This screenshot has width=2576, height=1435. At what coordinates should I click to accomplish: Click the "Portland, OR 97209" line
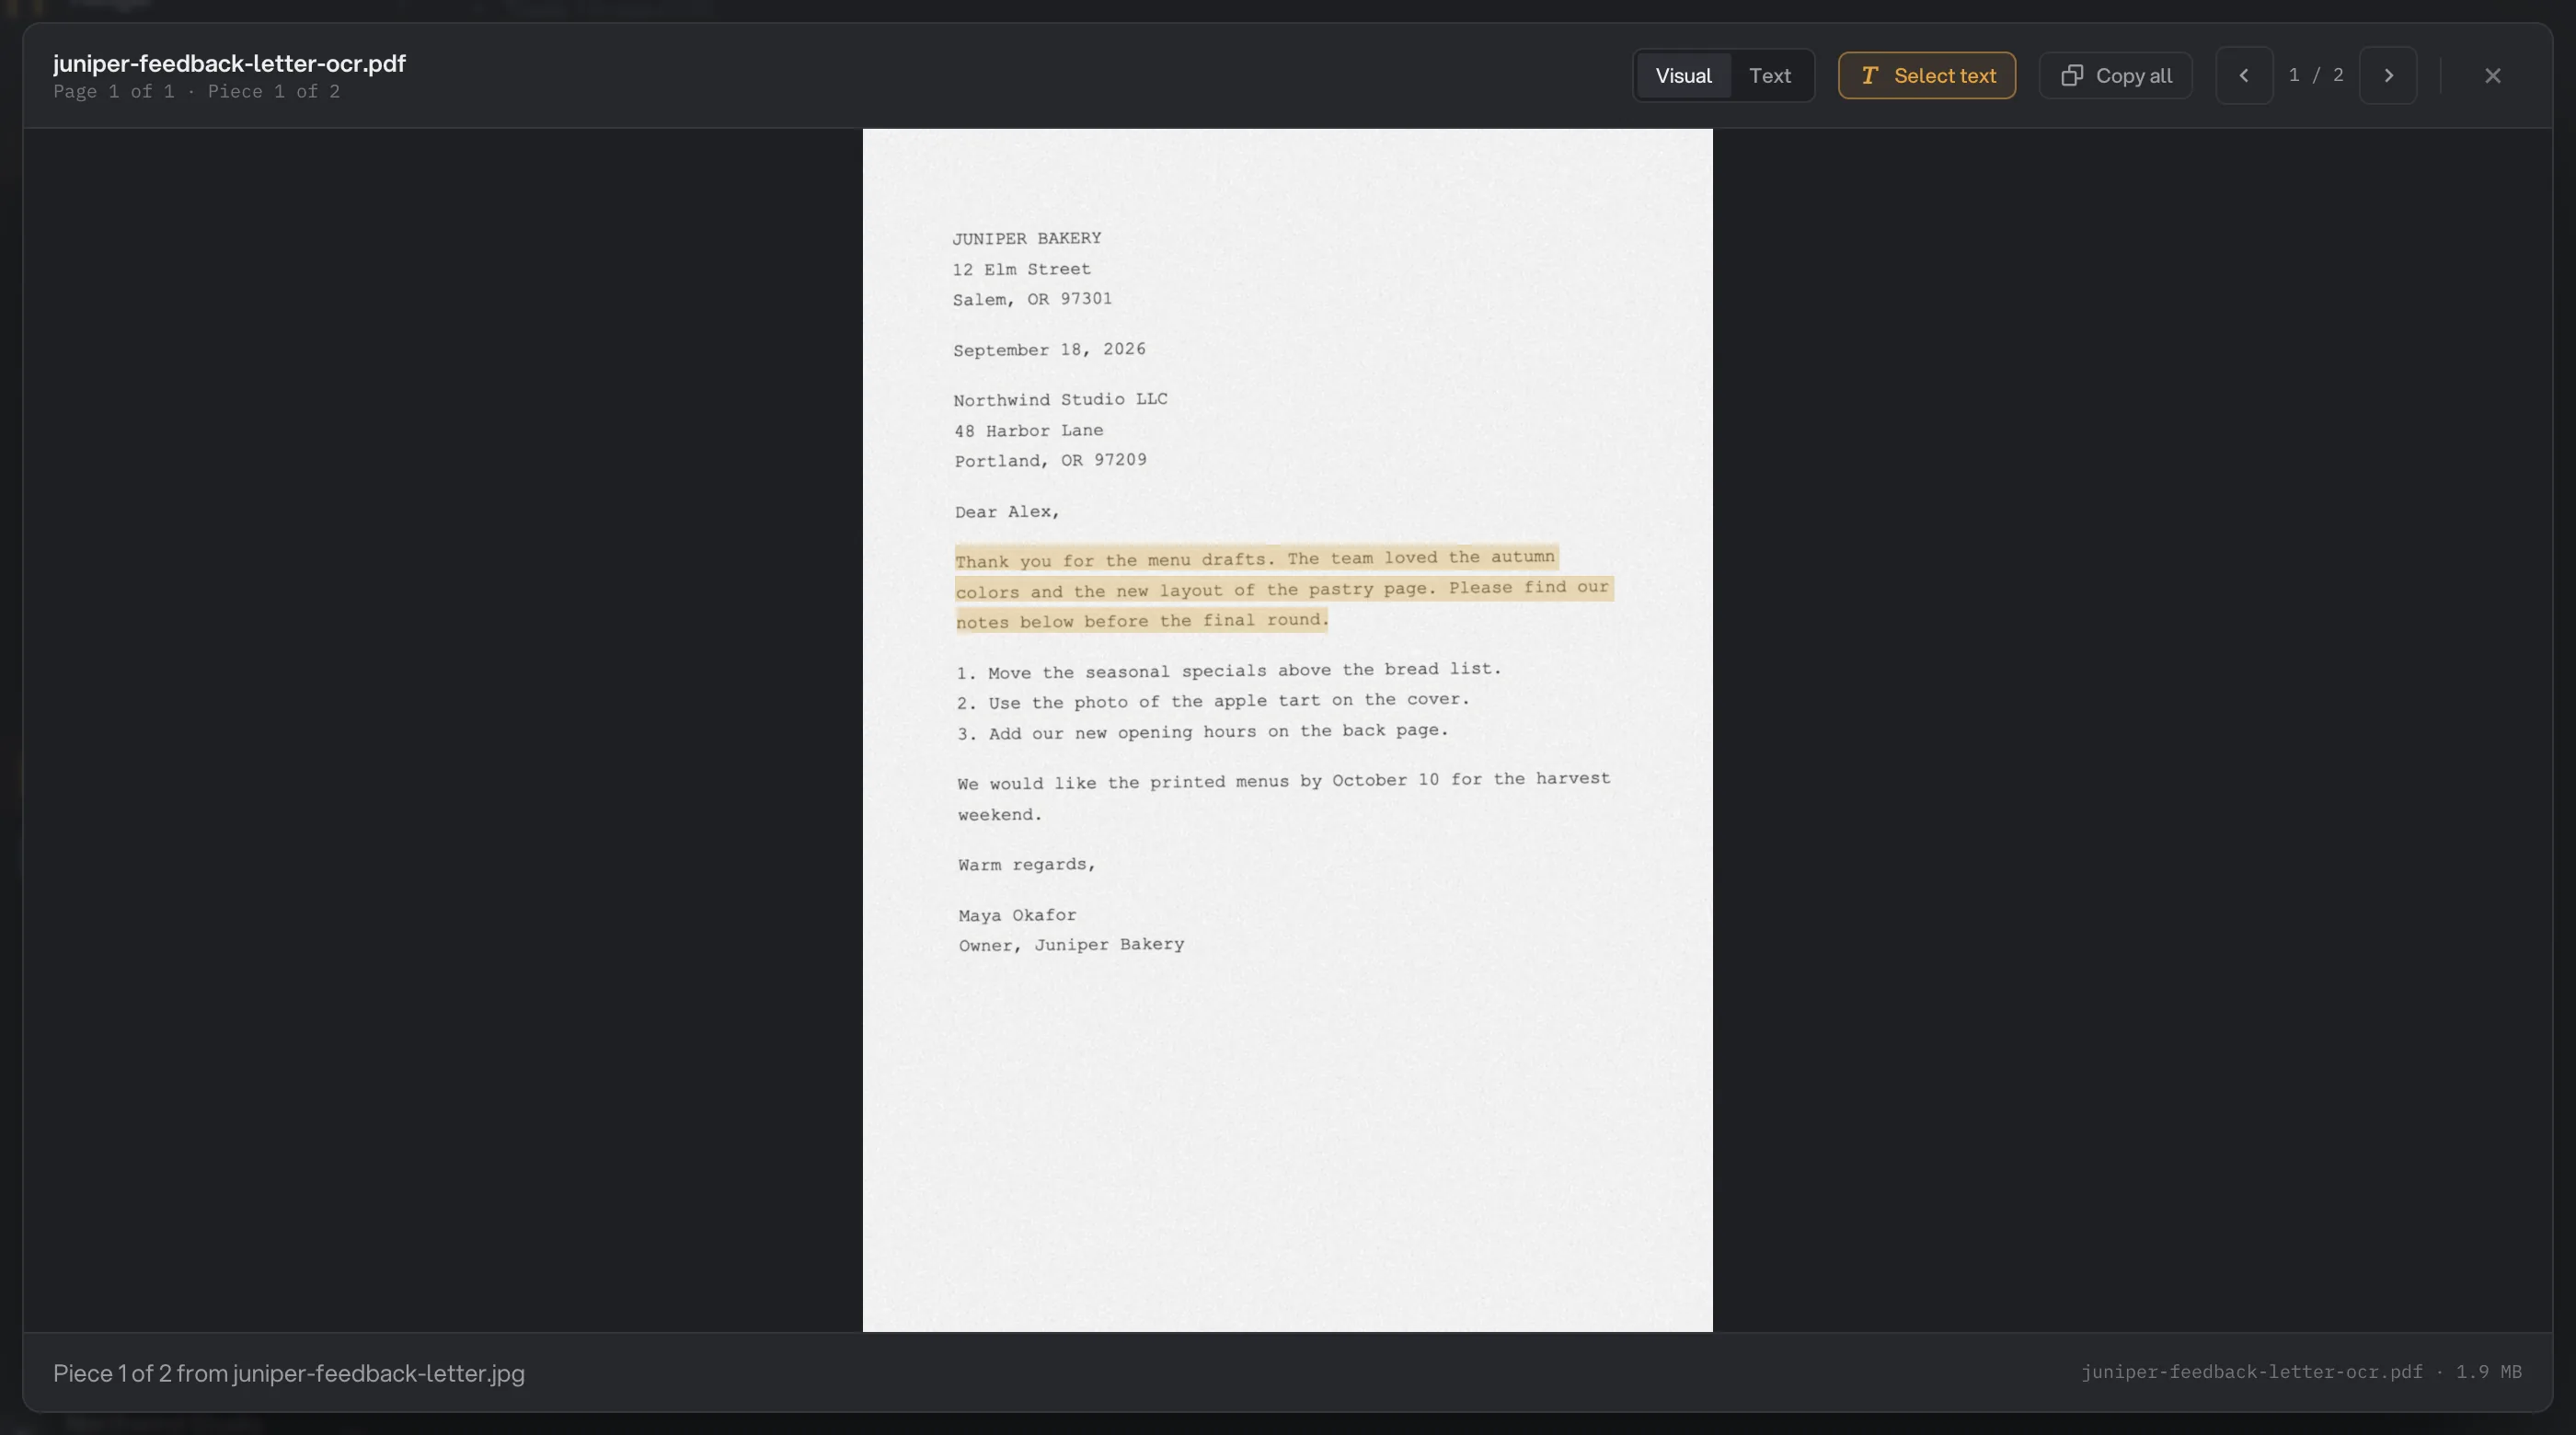(1050, 460)
